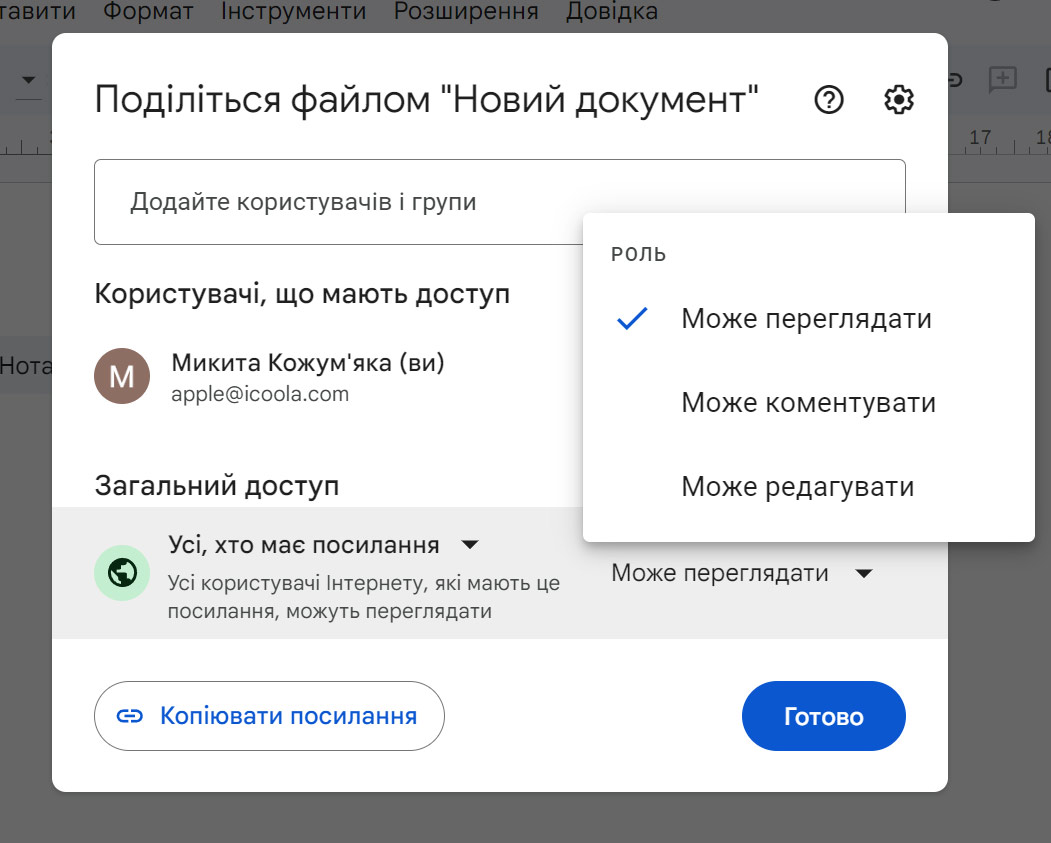The height and width of the screenshot is (843, 1051).
Task: Choose 'Може коментувати' role
Action: [808, 403]
